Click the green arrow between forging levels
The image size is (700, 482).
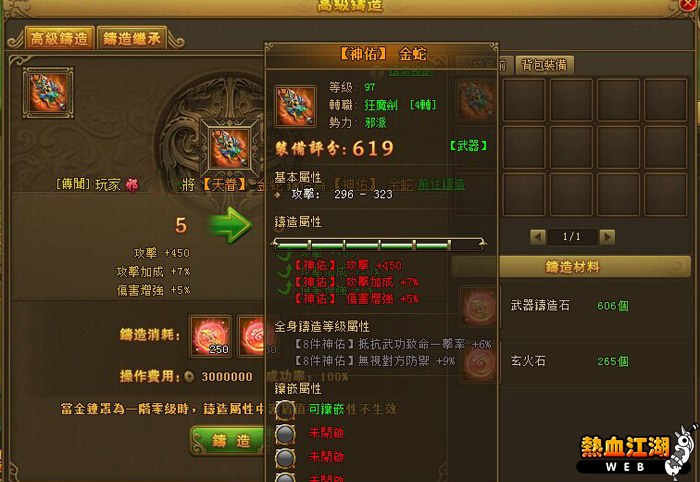point(231,225)
